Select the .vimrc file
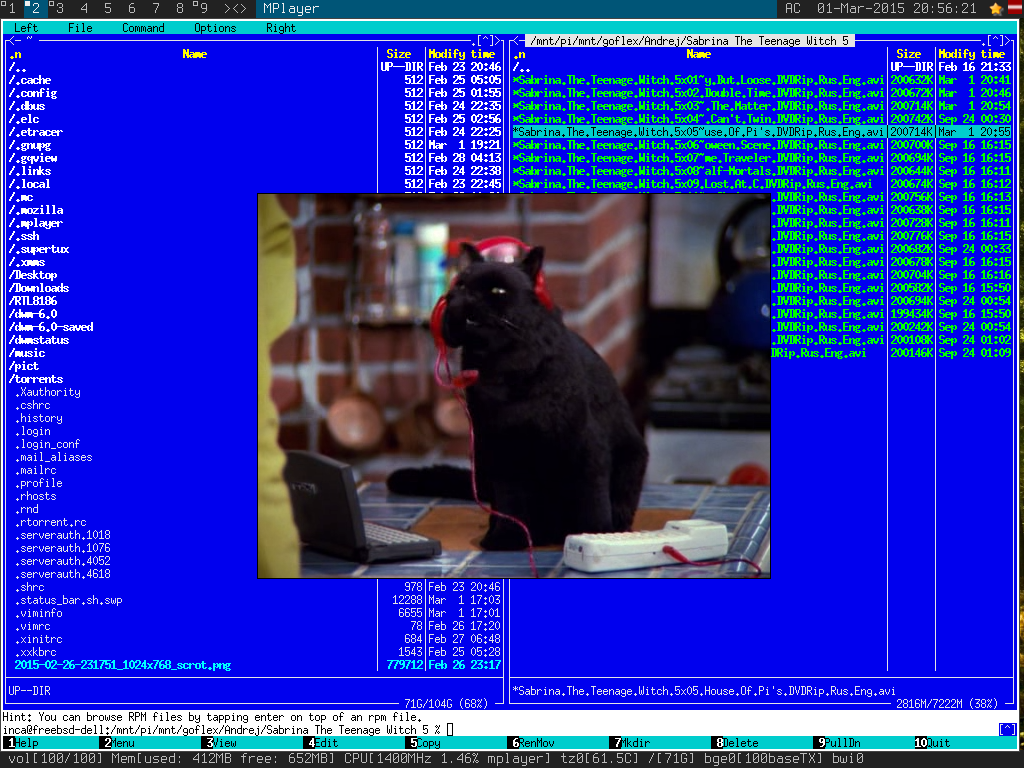Viewport: 1024px width, 768px height. [255, 626]
